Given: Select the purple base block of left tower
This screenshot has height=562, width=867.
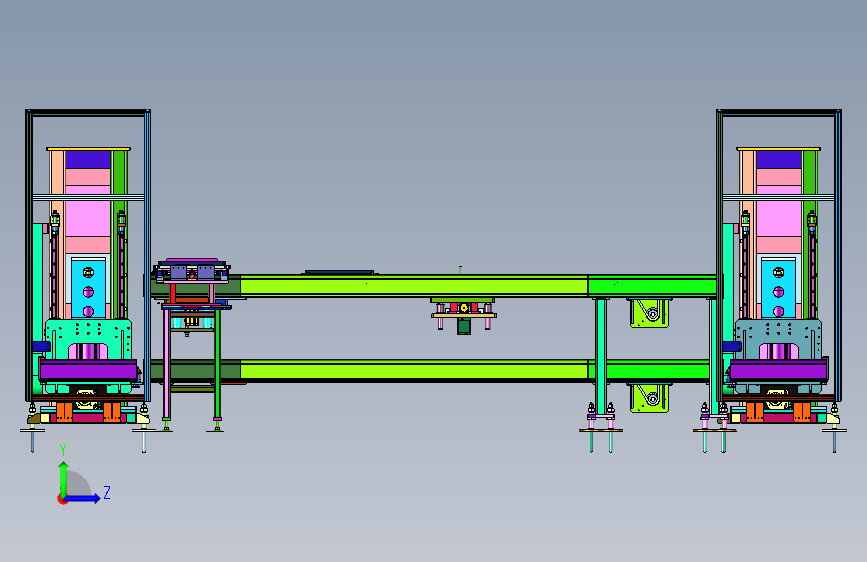Looking at the screenshot, I should [88, 370].
